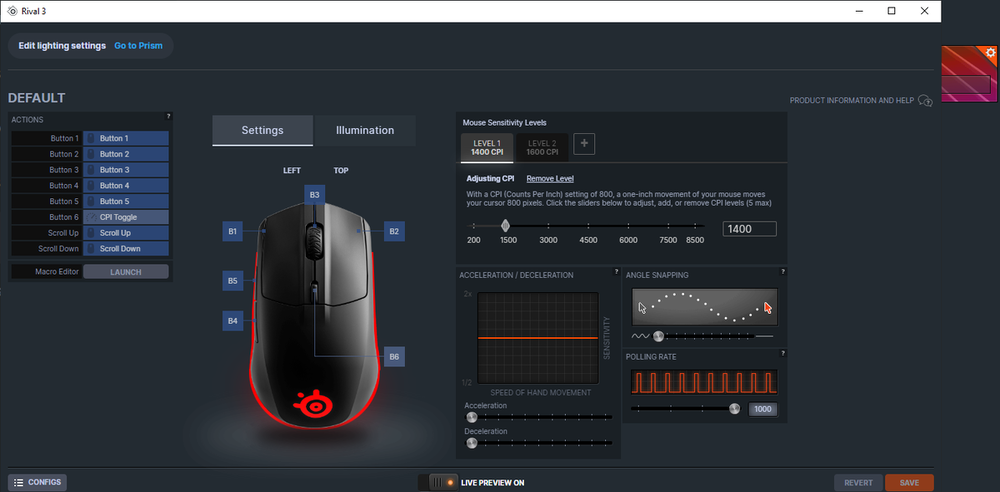Image resolution: width=1000 pixels, height=492 pixels.
Task: Click the polling rate waveform preview
Action: point(705,382)
